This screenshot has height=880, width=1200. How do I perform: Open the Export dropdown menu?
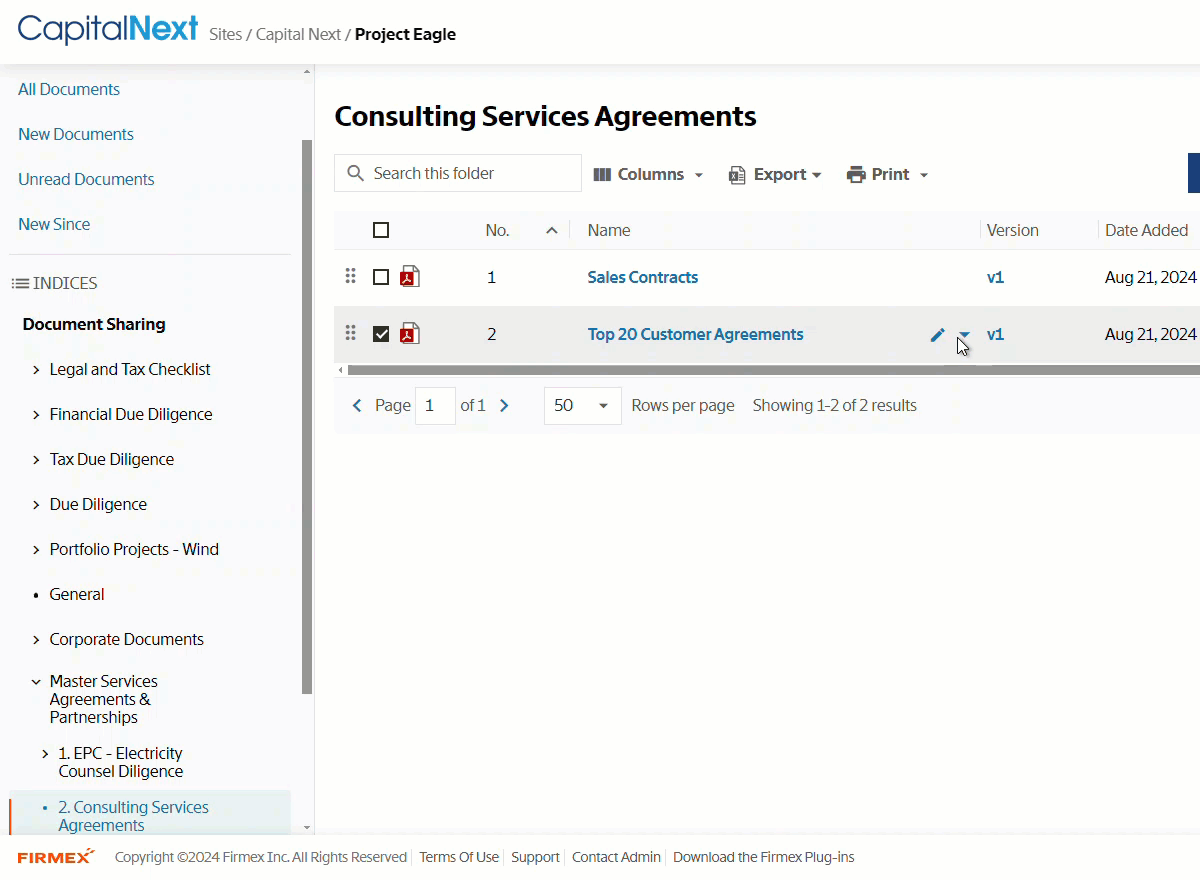coord(775,174)
